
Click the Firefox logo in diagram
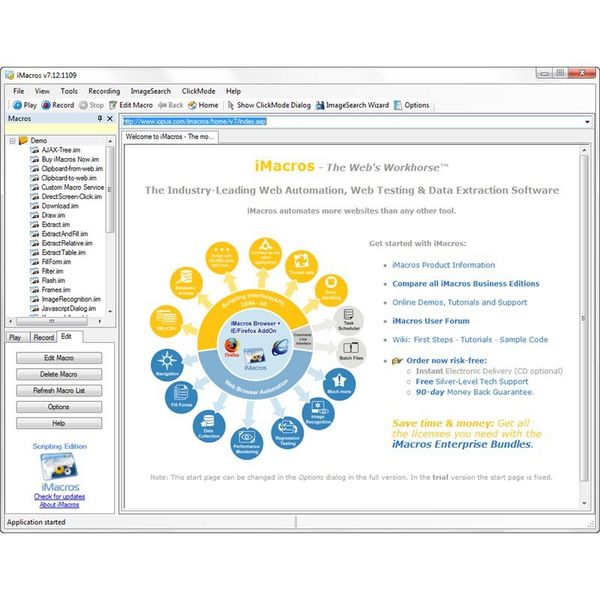232,347
